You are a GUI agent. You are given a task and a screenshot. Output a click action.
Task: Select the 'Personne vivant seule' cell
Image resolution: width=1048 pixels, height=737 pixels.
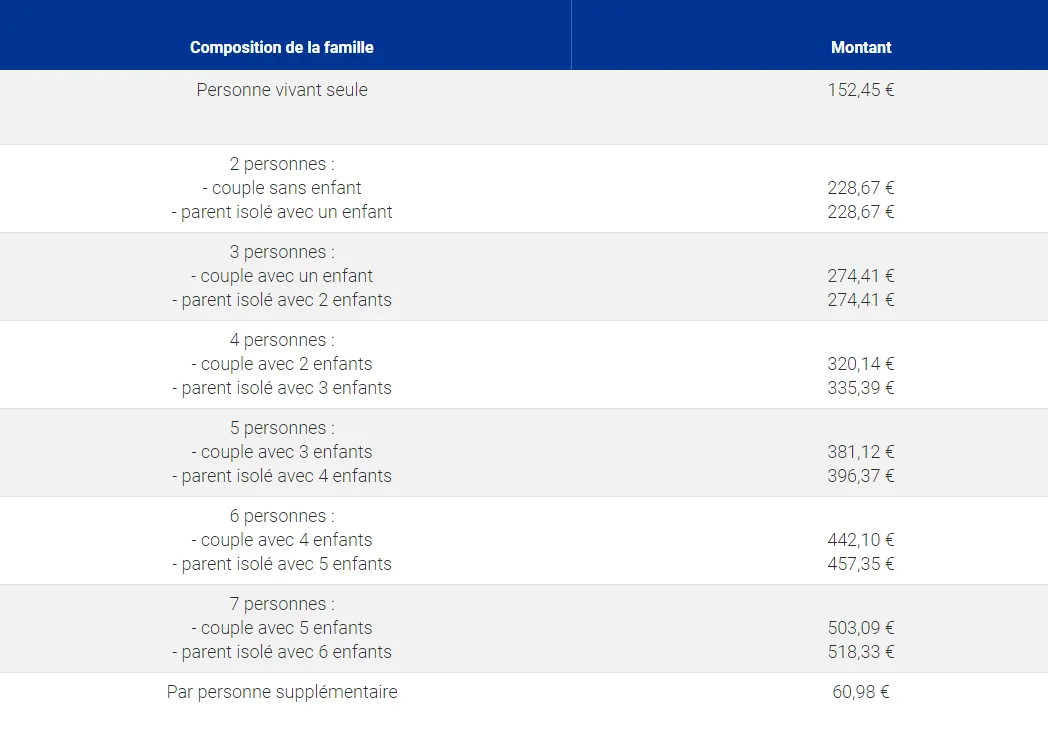[282, 90]
